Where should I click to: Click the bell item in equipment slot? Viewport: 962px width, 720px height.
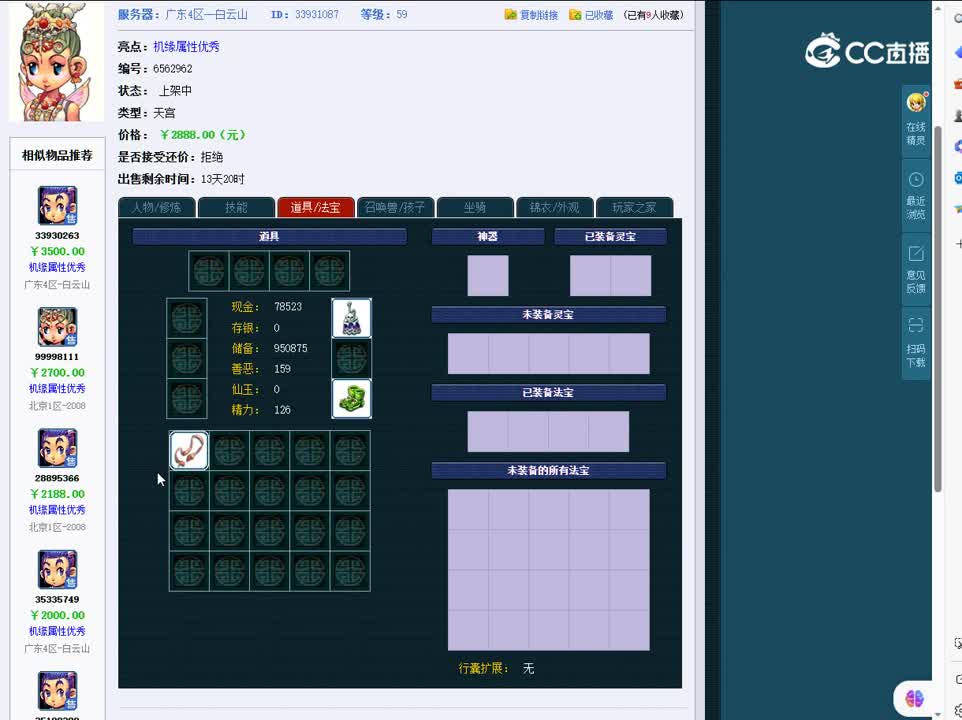pyautogui.click(x=352, y=318)
